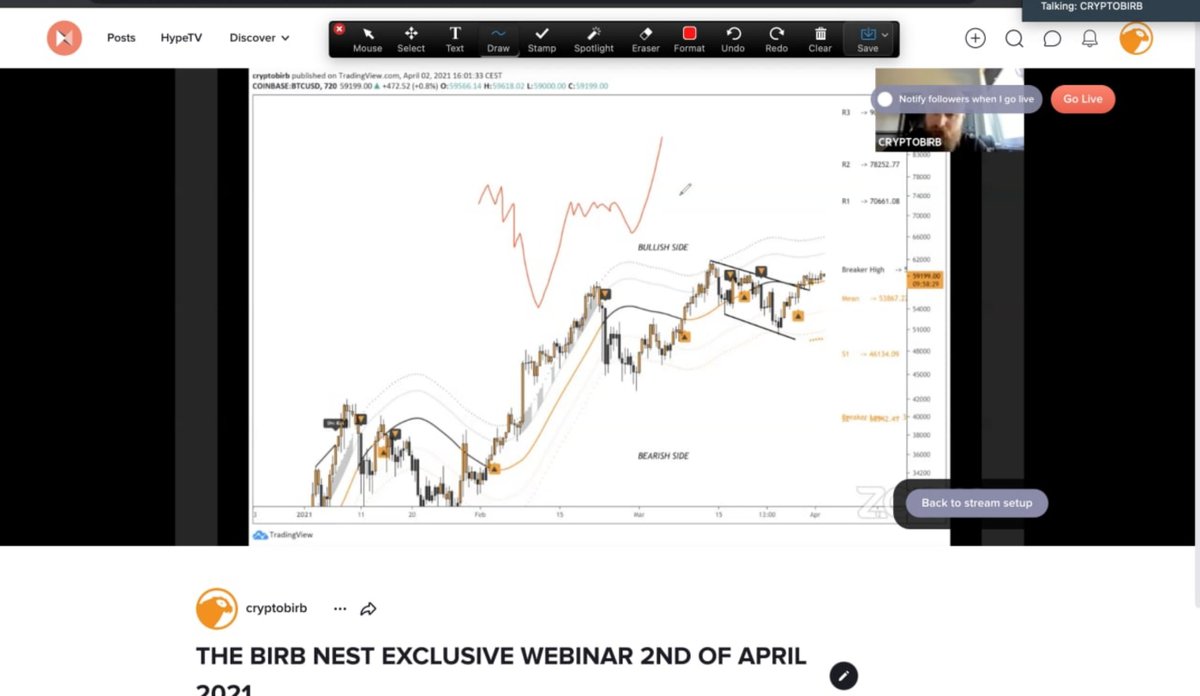
Task: Open the red Format color option
Action: [x=689, y=40]
